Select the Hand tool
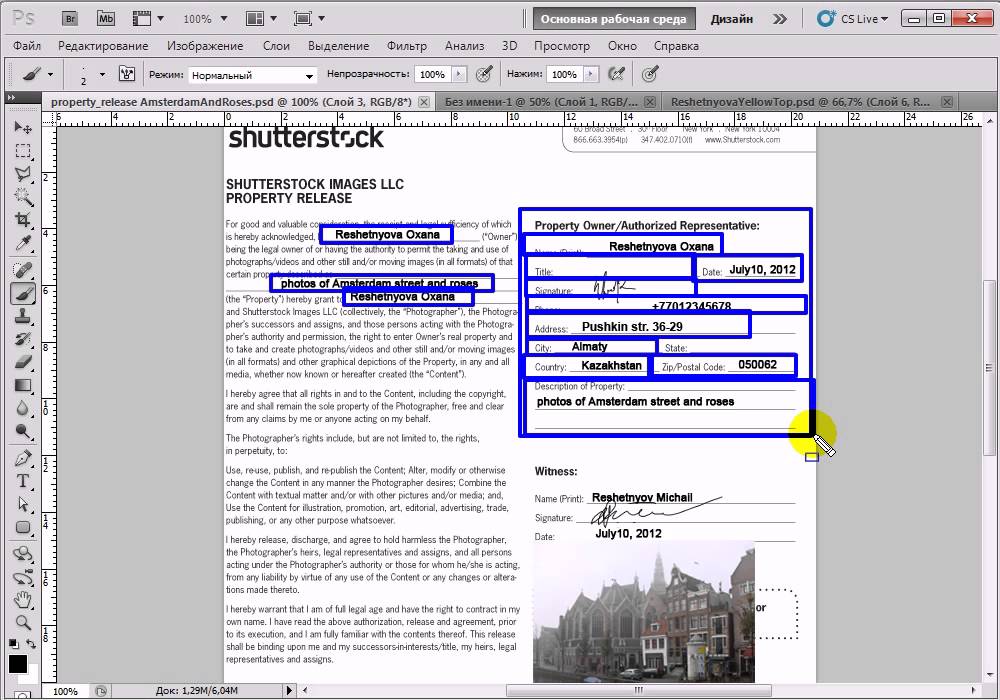The image size is (1000, 700). [23, 600]
